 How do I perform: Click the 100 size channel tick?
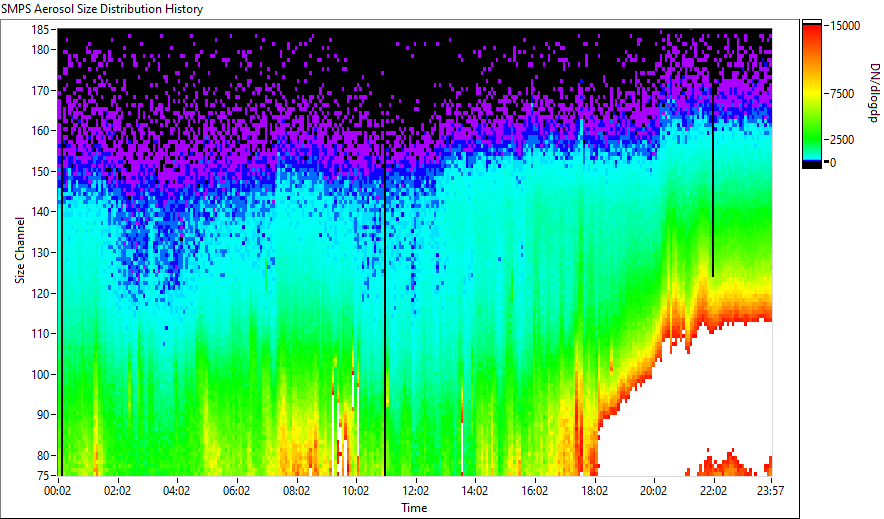pyautogui.click(x=40, y=374)
